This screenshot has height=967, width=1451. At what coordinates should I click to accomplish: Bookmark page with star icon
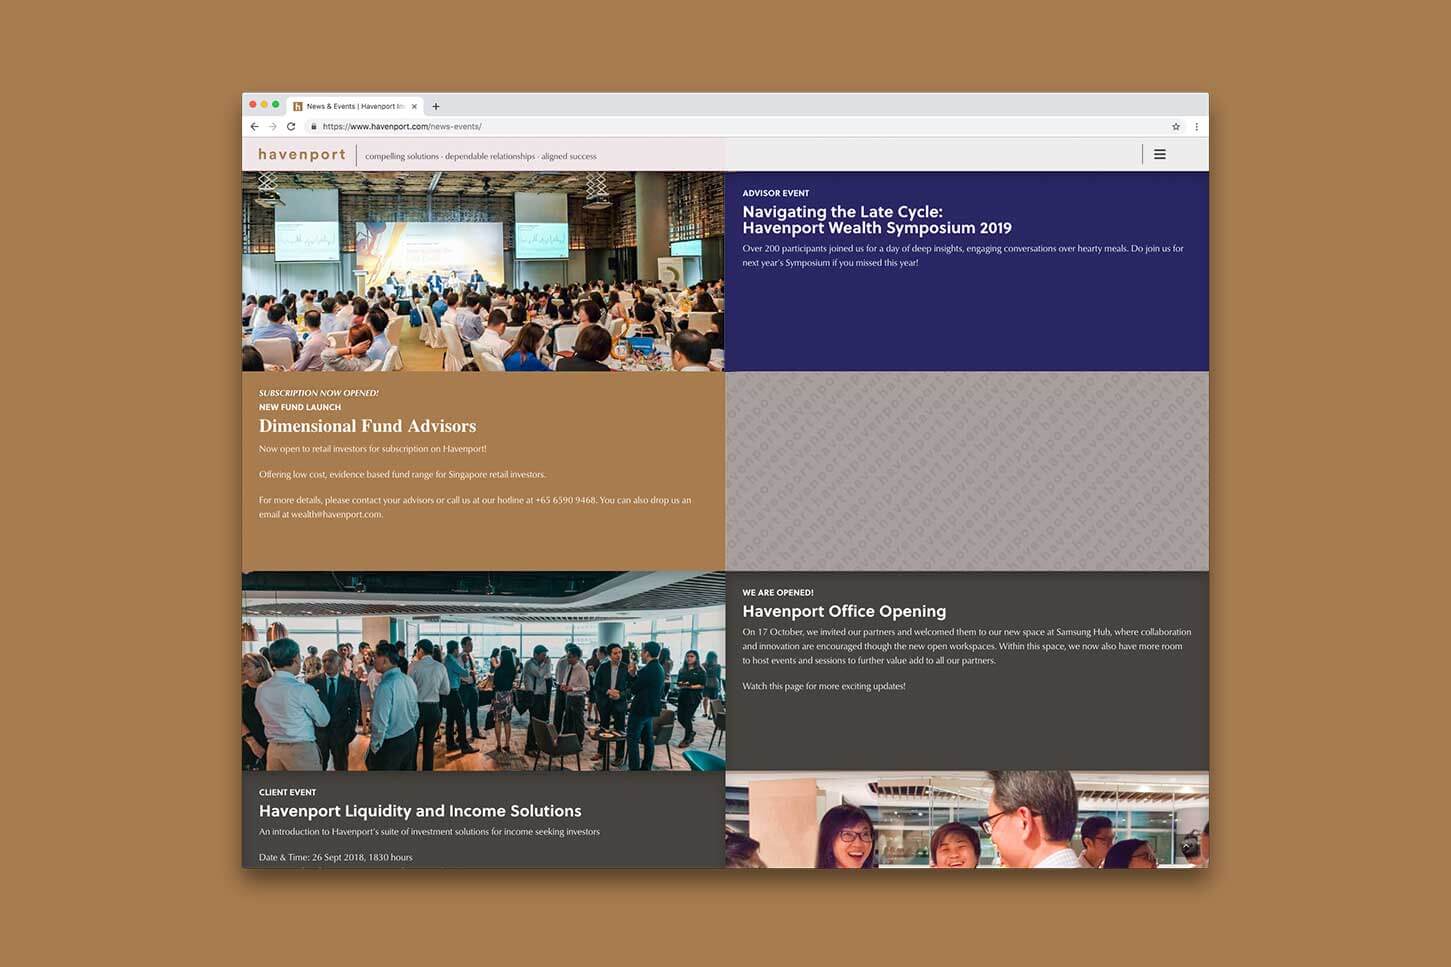[x=1176, y=127]
